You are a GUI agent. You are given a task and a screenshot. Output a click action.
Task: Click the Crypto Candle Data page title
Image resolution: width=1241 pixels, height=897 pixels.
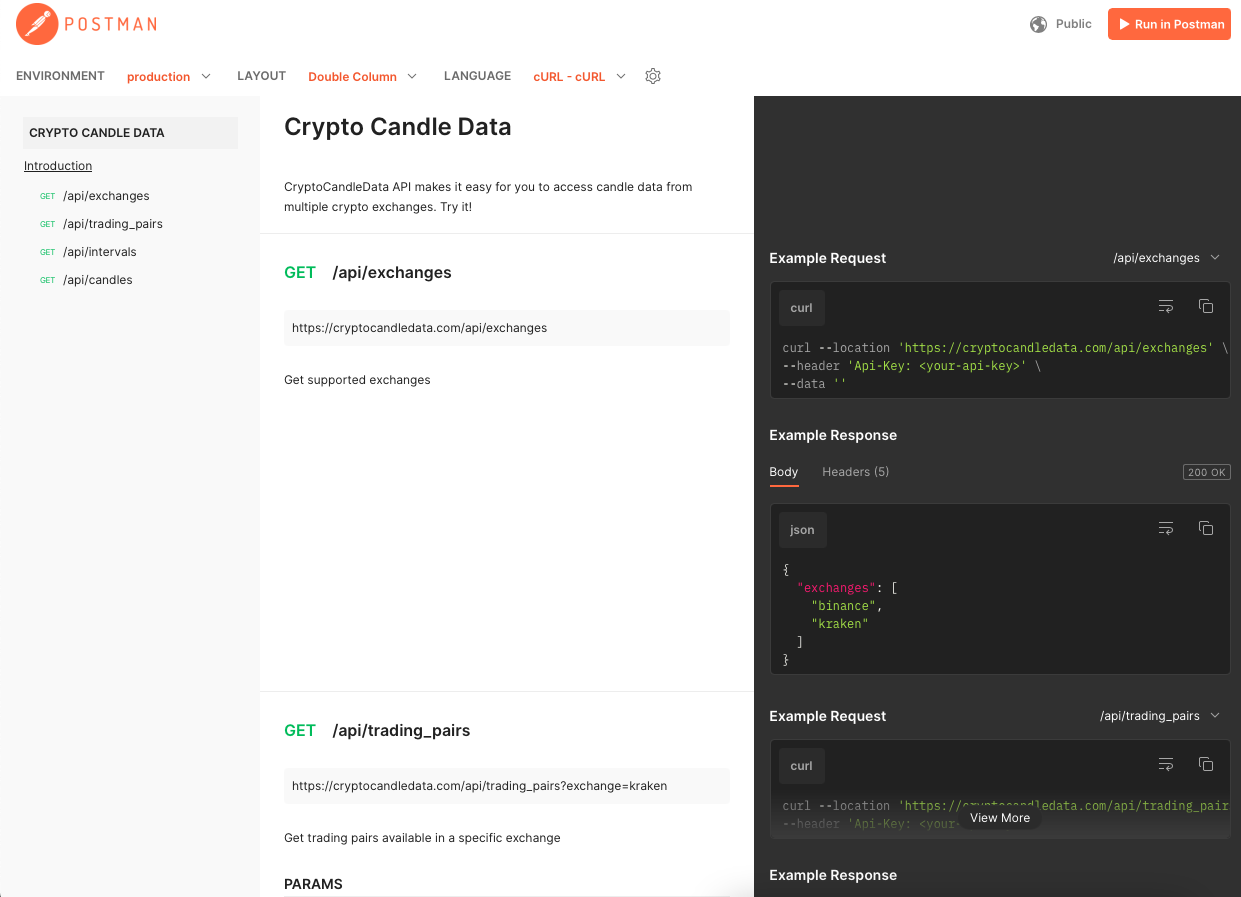398,127
